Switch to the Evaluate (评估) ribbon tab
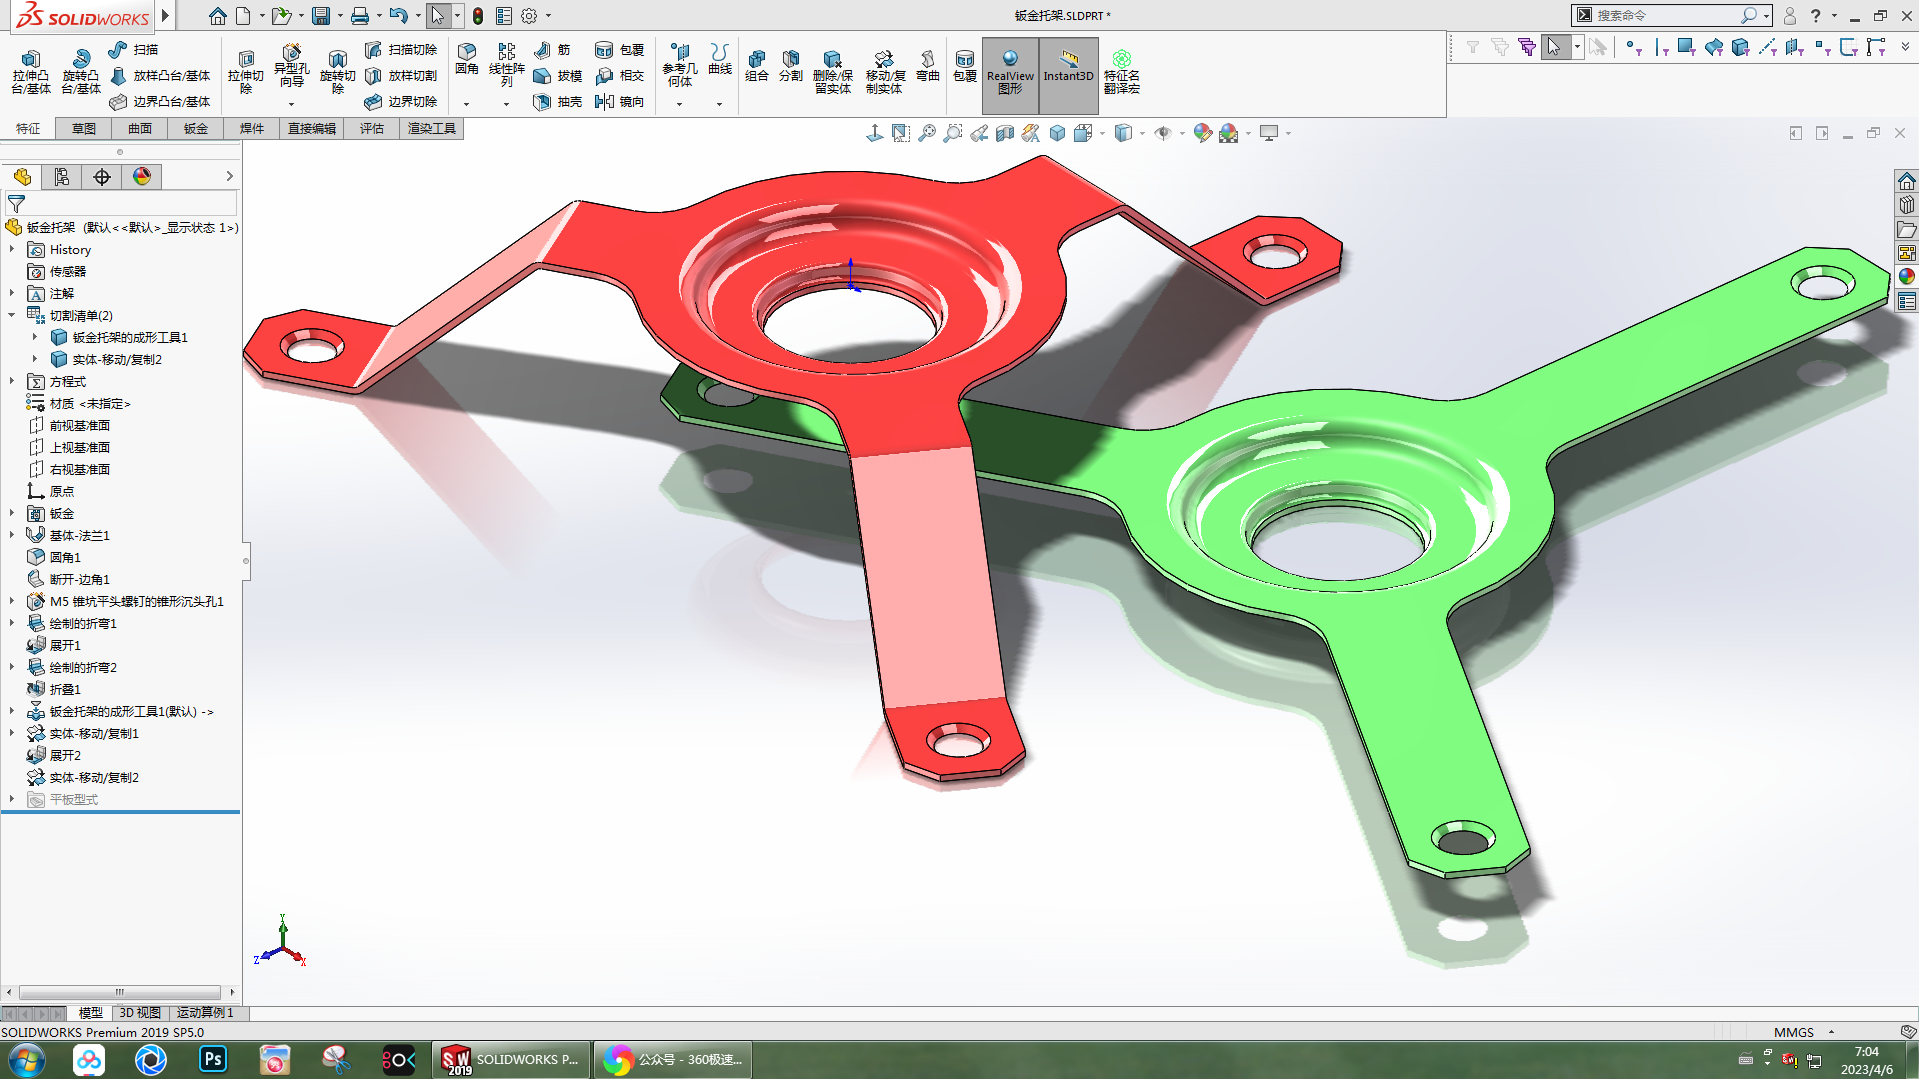 point(372,128)
